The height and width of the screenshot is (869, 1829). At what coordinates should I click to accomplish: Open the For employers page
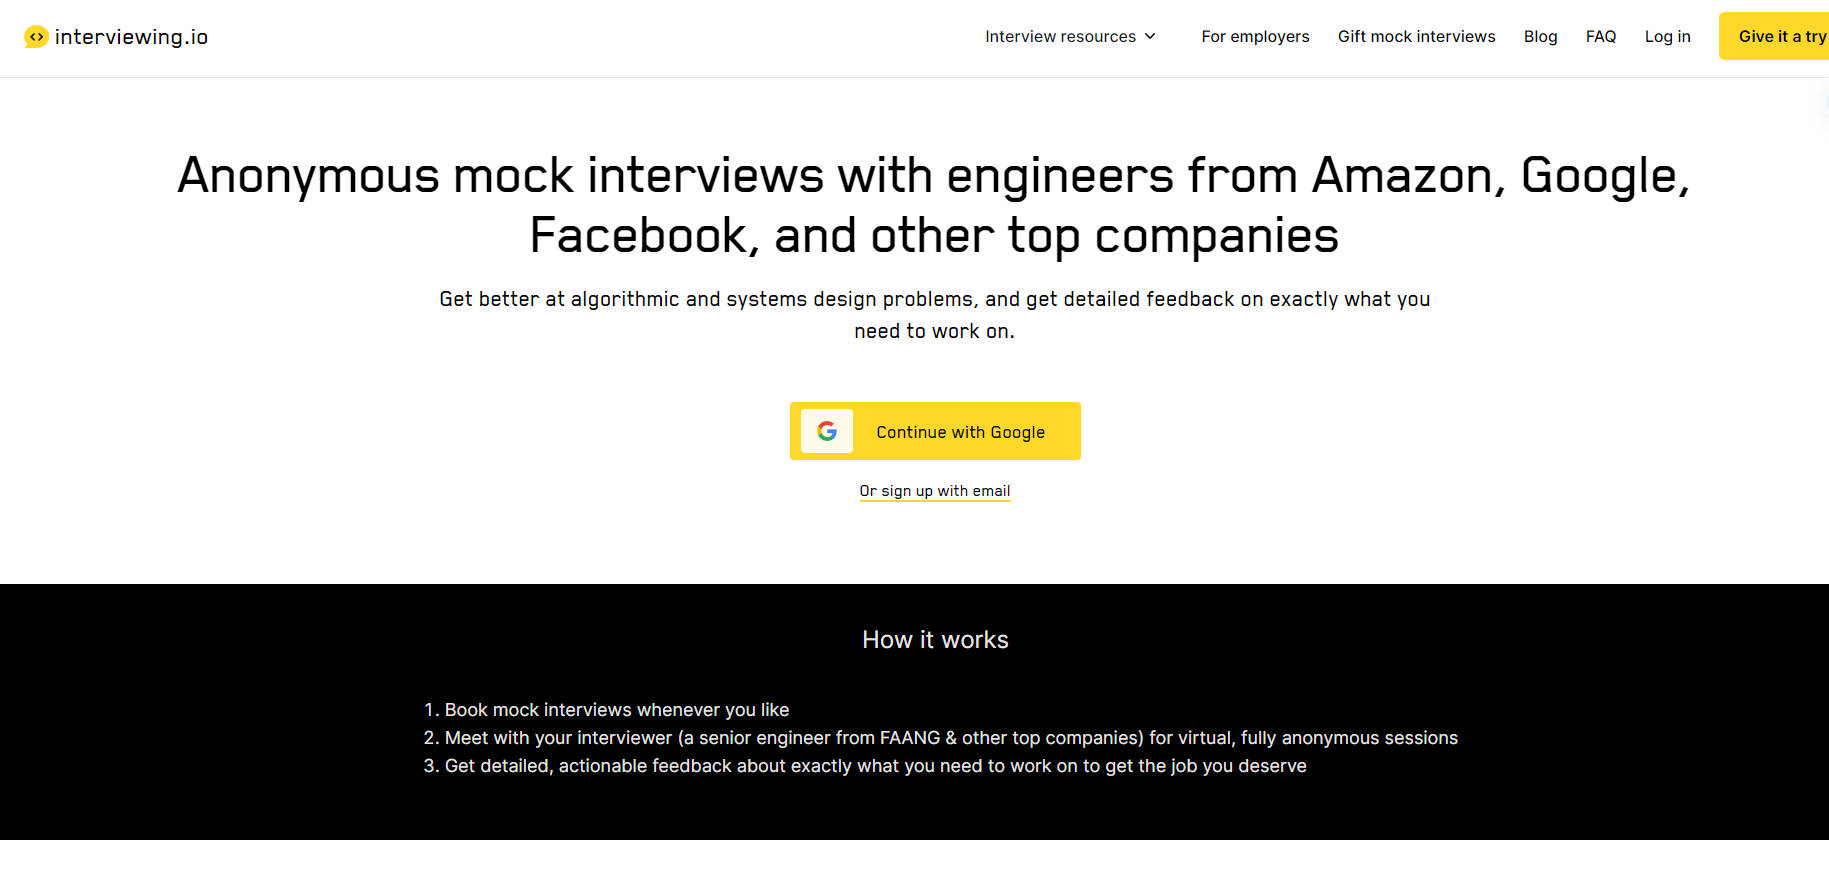tap(1255, 36)
